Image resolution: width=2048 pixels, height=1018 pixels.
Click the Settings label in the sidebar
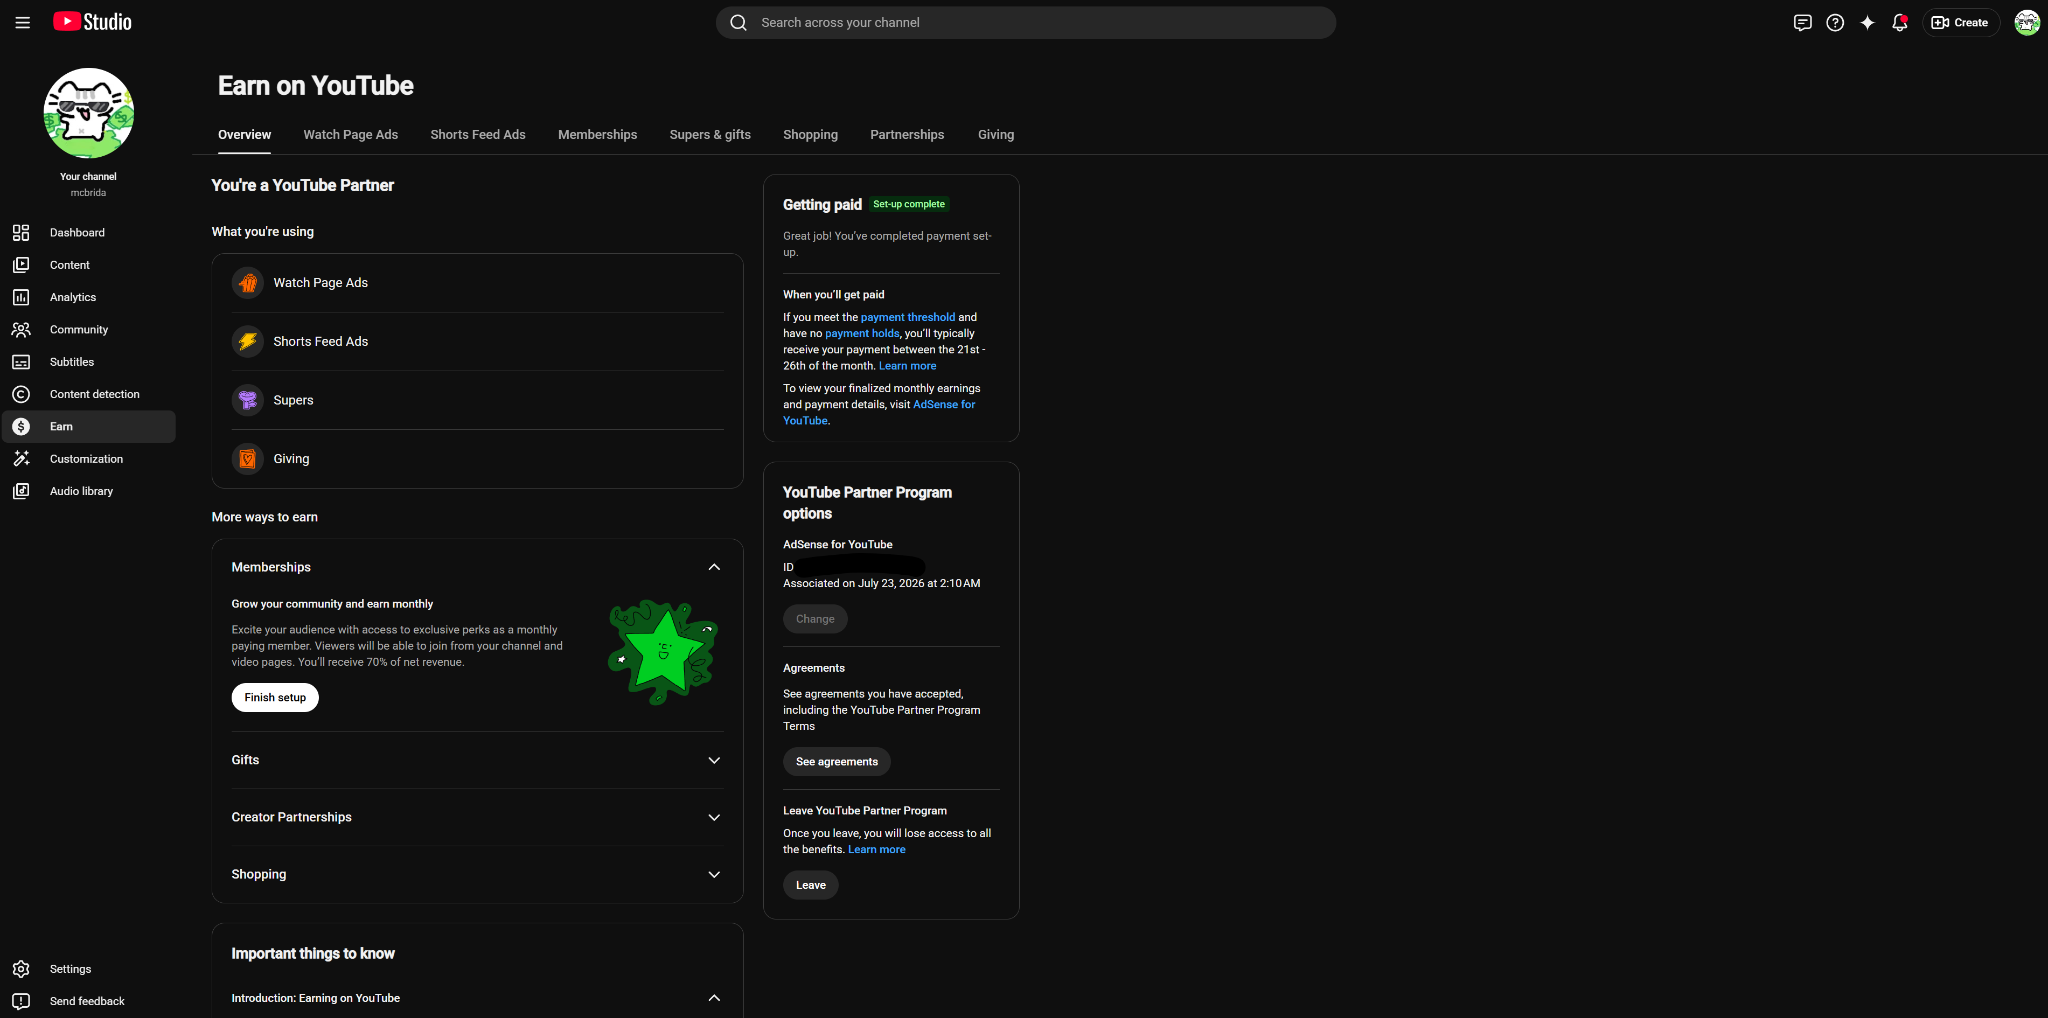(70, 969)
